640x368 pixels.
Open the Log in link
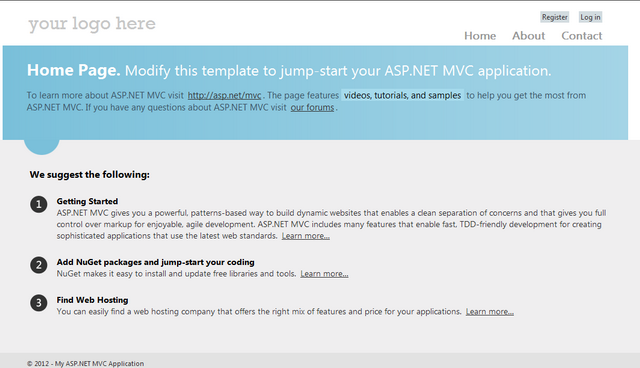point(590,17)
